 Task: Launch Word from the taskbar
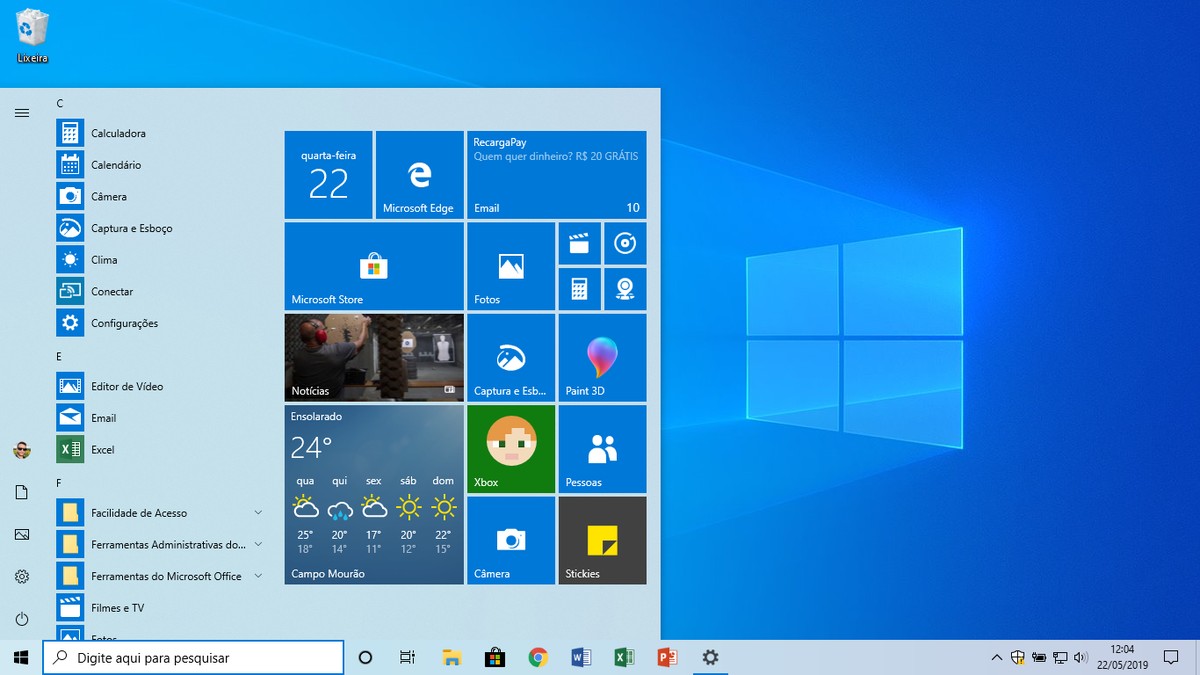pos(581,657)
